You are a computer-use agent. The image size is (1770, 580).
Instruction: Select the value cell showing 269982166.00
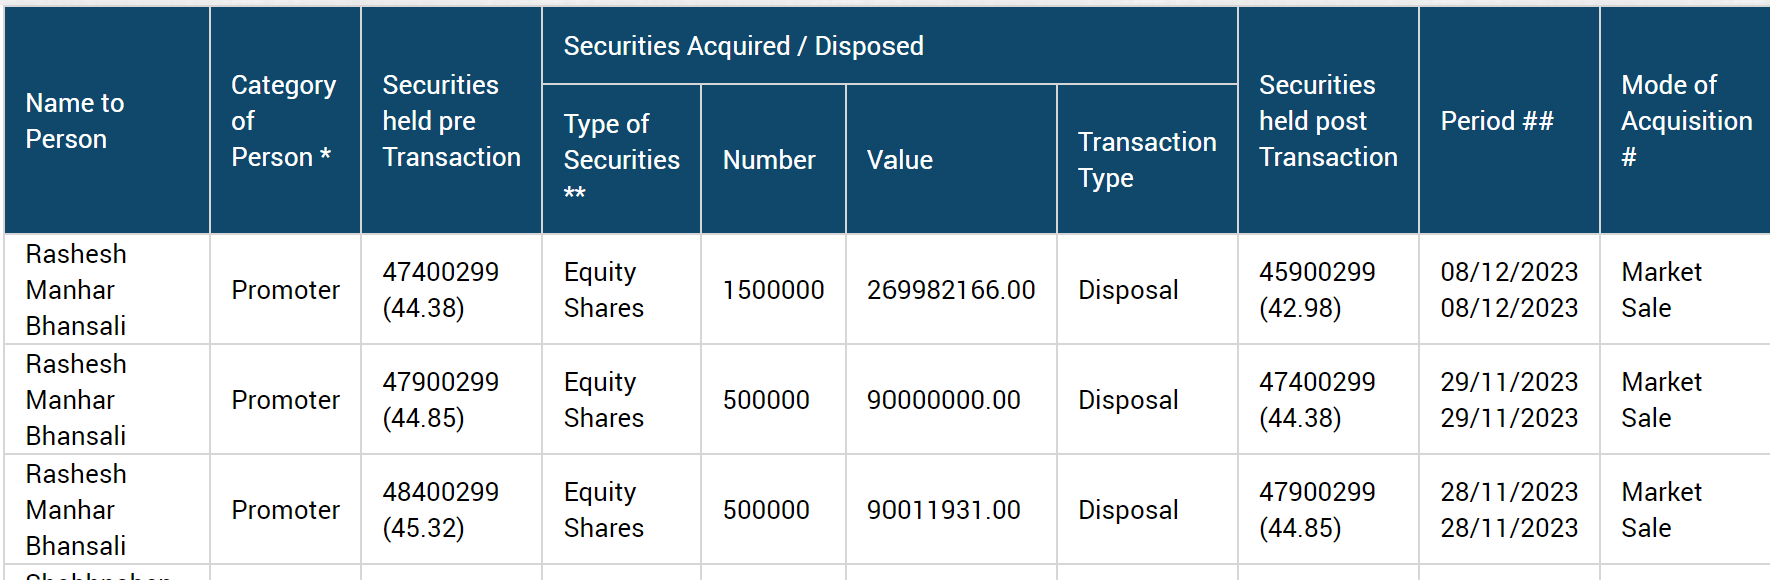951,290
